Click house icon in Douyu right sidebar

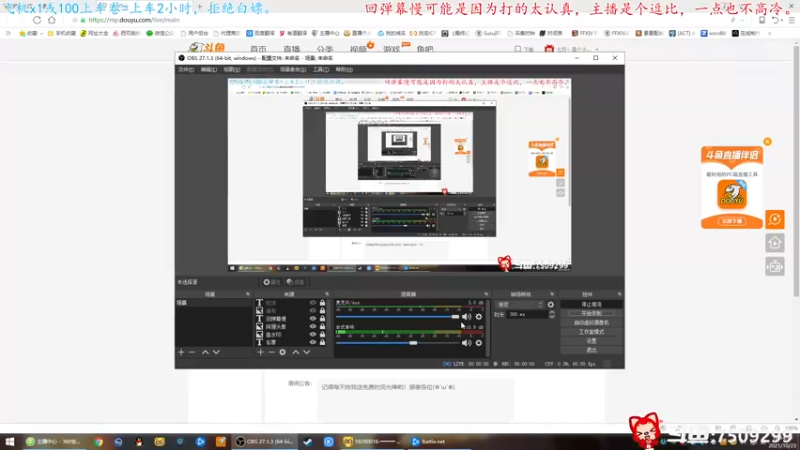point(774,243)
